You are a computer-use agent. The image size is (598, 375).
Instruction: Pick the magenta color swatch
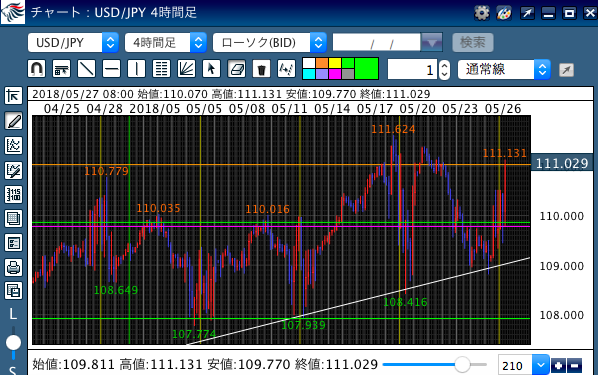point(335,74)
